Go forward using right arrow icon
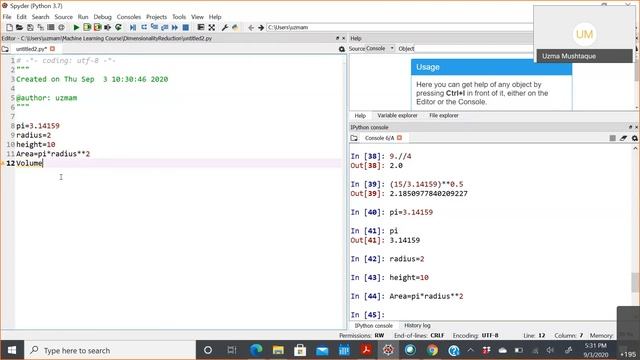This screenshot has width=640, height=360. tap(261, 27)
